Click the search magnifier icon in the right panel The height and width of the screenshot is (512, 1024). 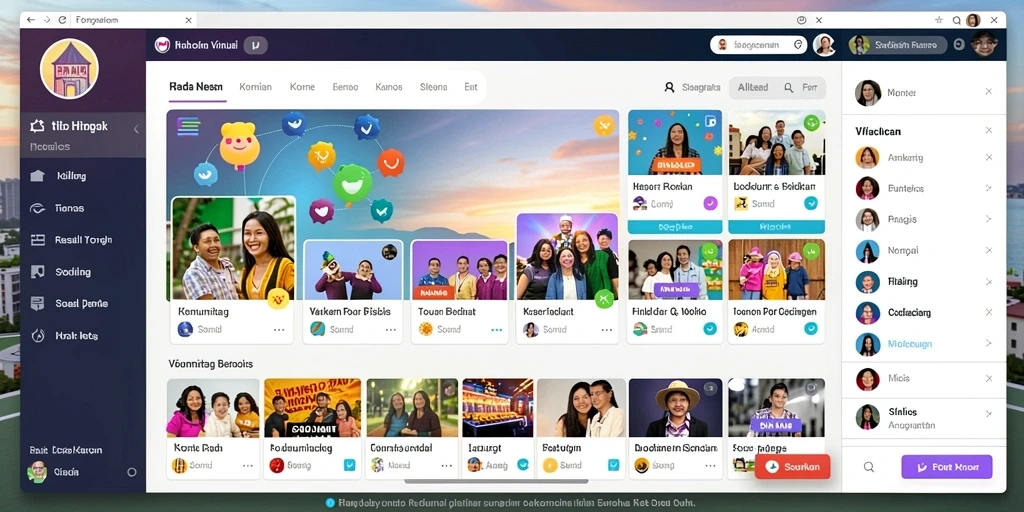tap(869, 467)
